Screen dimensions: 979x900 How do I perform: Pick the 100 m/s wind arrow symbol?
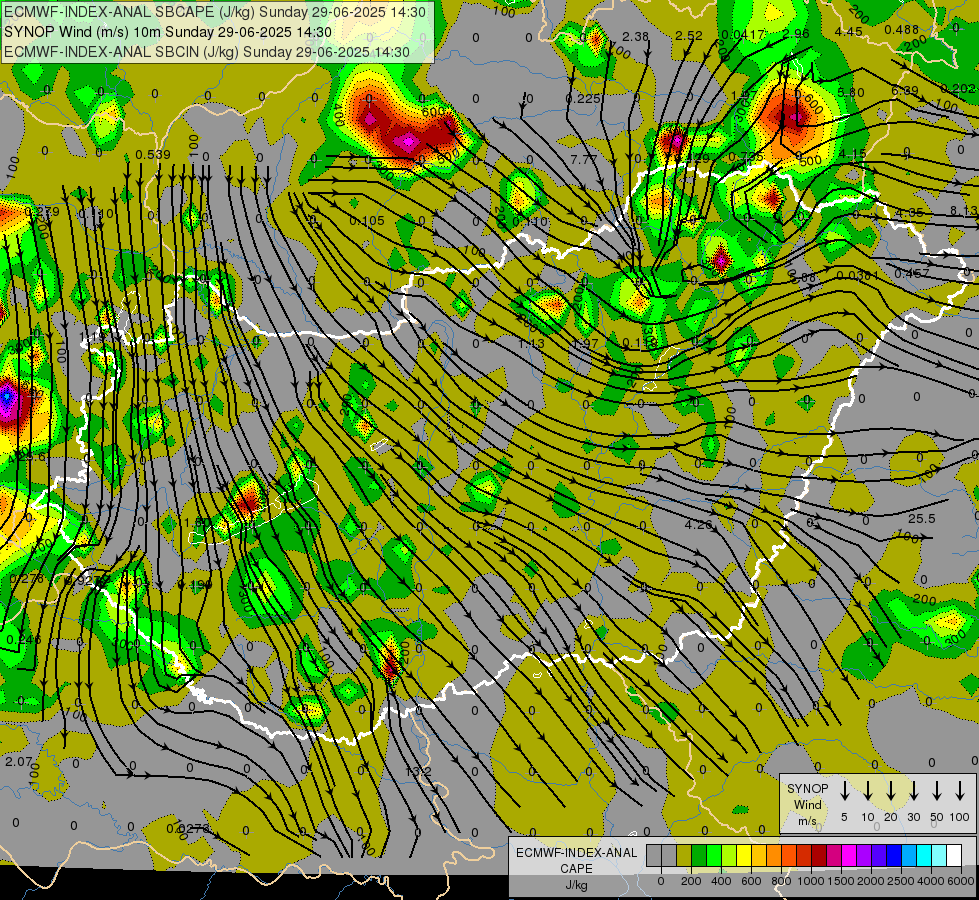coord(960,791)
